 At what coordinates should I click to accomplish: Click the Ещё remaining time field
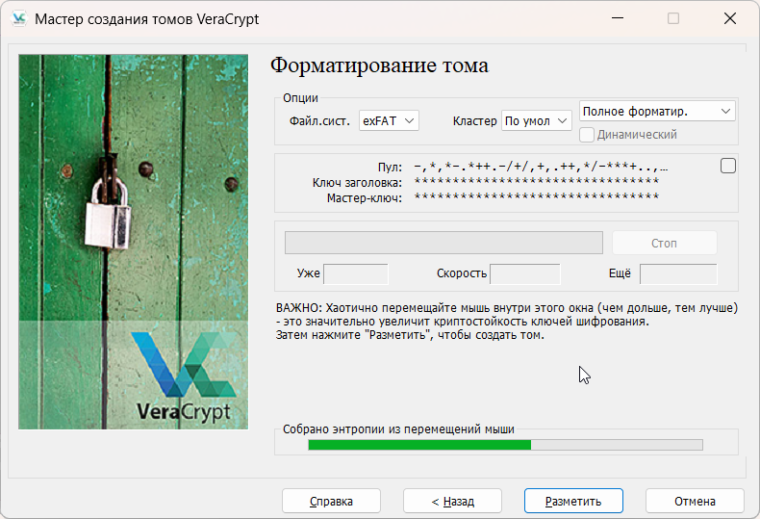click(678, 274)
